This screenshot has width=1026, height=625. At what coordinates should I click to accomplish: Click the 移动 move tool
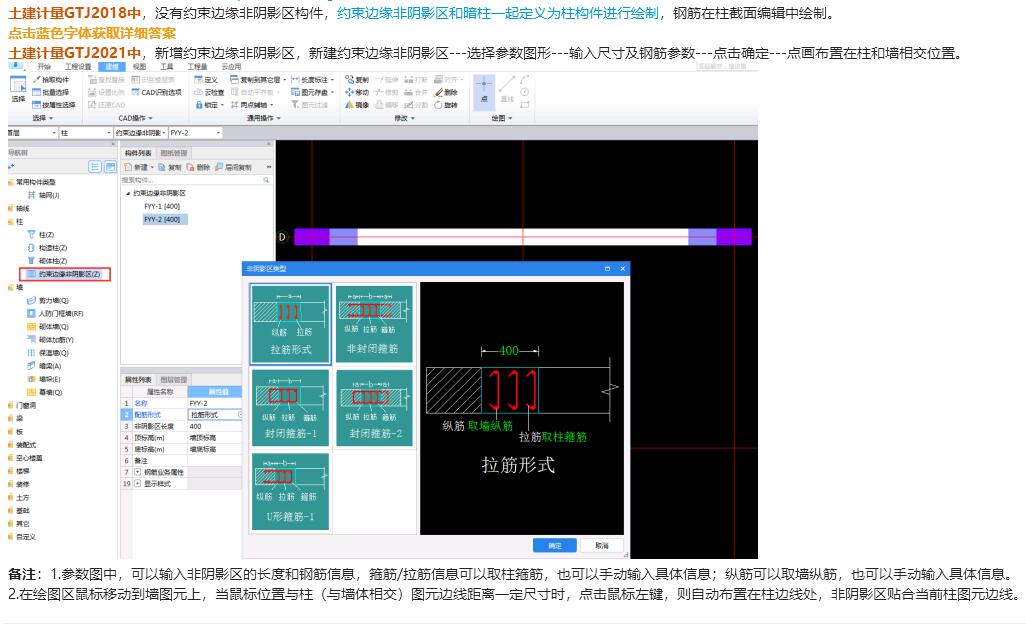pyautogui.click(x=357, y=92)
